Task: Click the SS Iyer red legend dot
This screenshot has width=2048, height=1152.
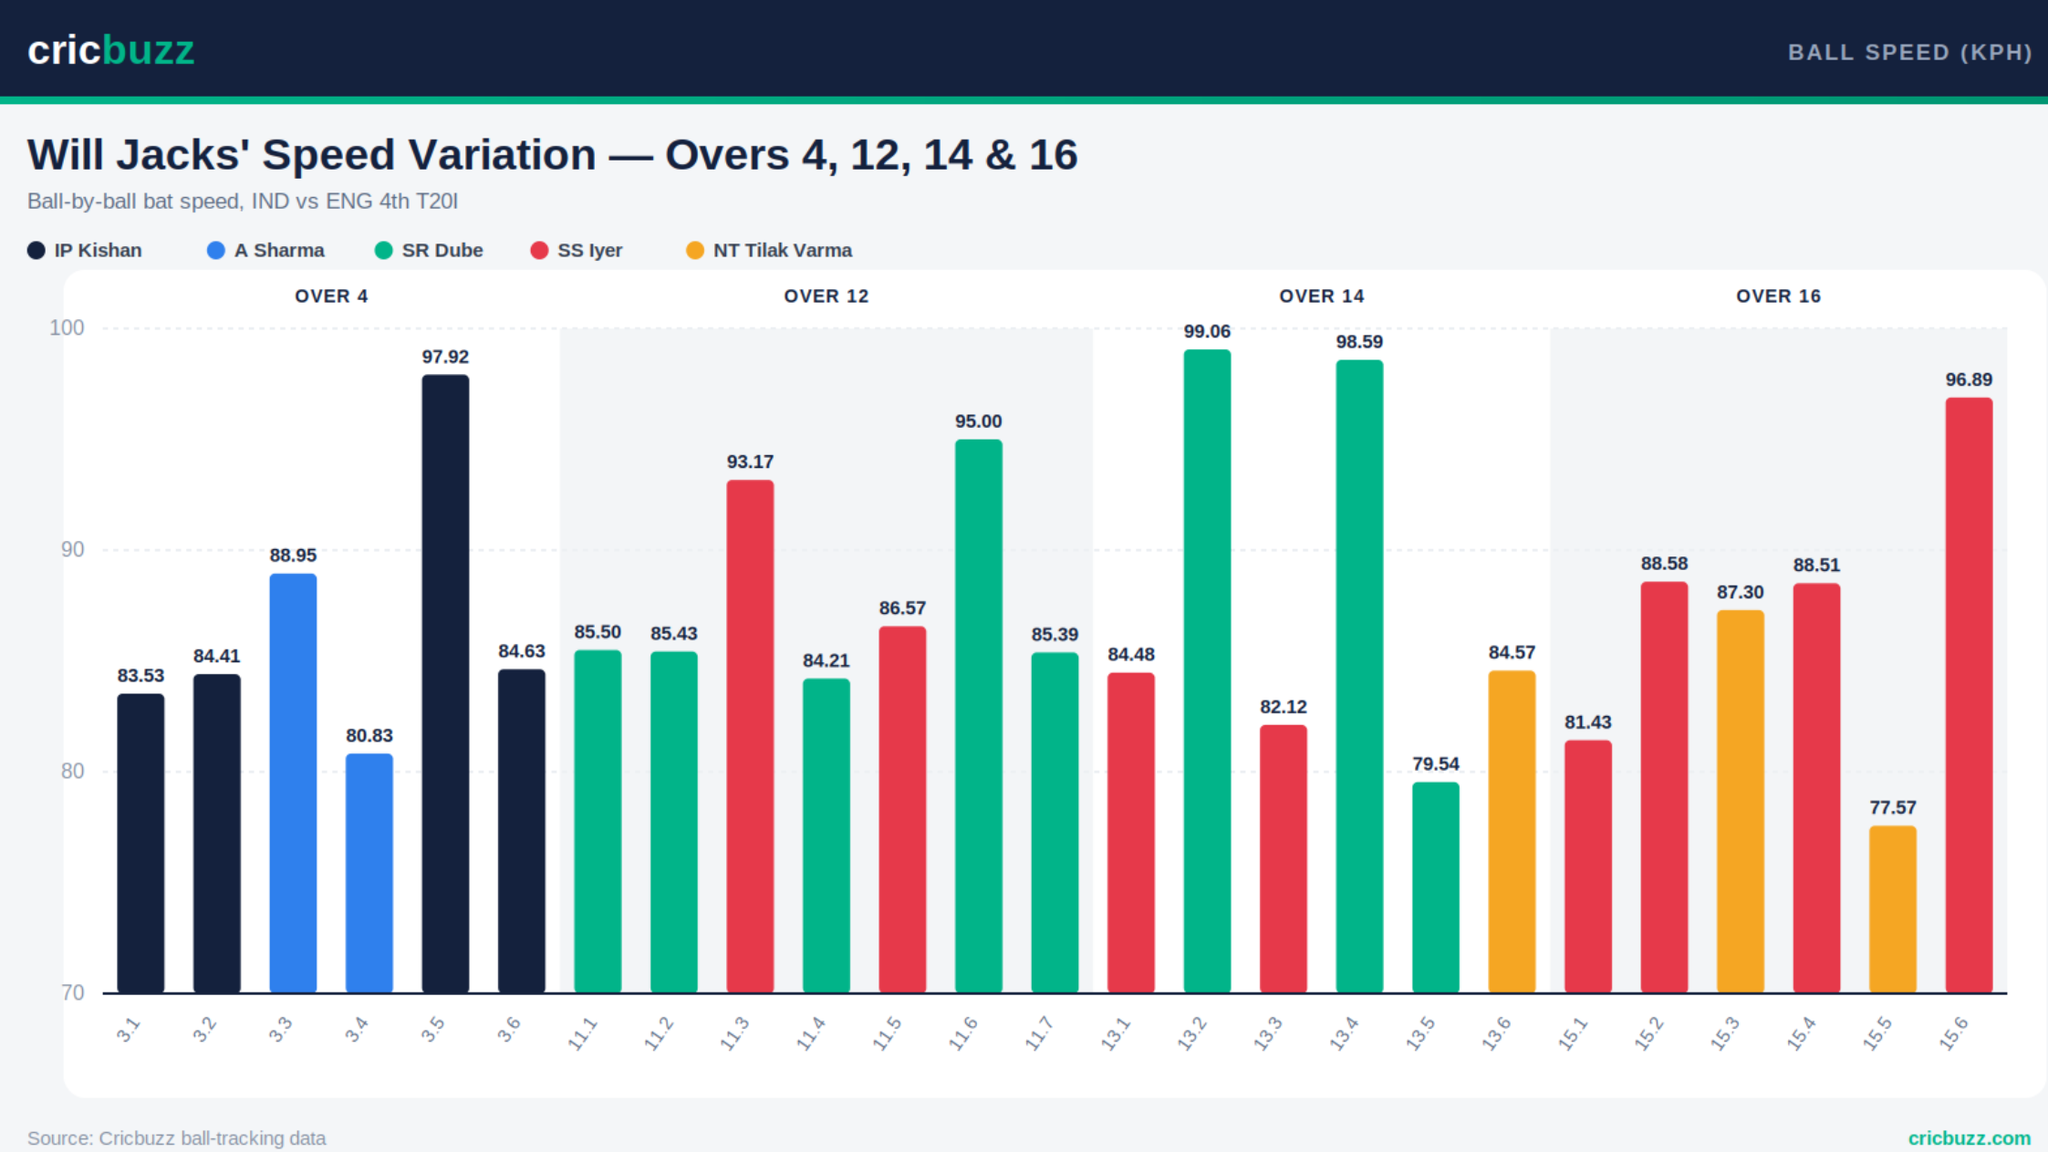Action: [x=540, y=250]
